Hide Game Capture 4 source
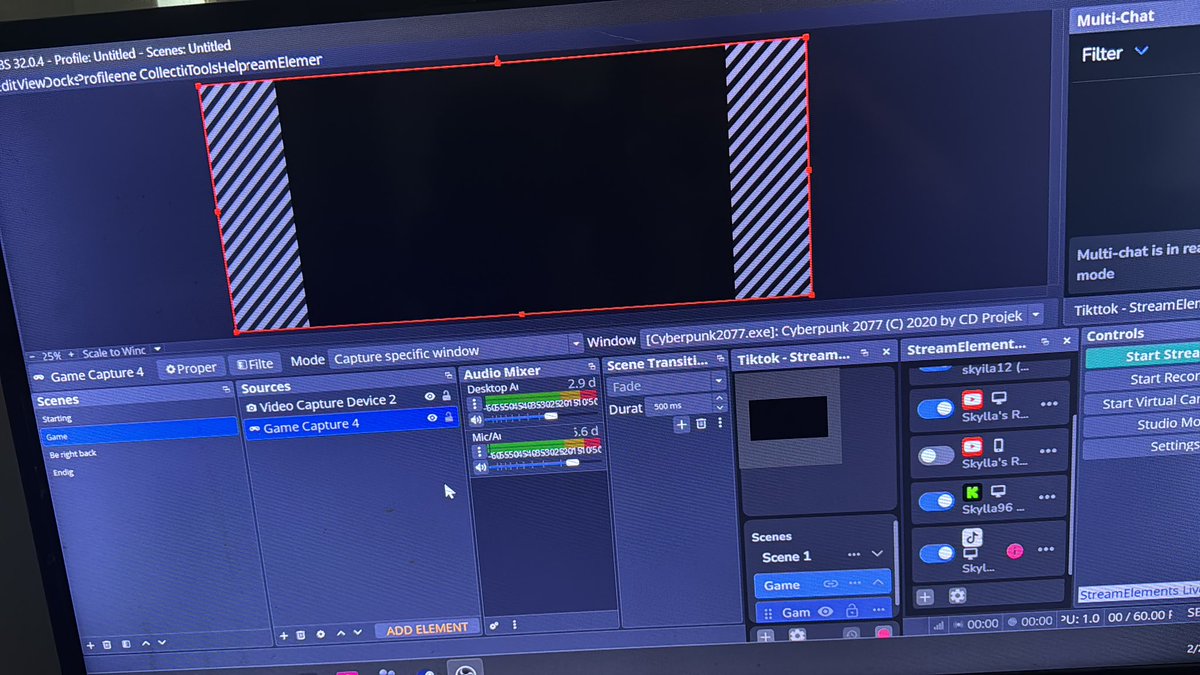This screenshot has height=675, width=1200. (432, 418)
